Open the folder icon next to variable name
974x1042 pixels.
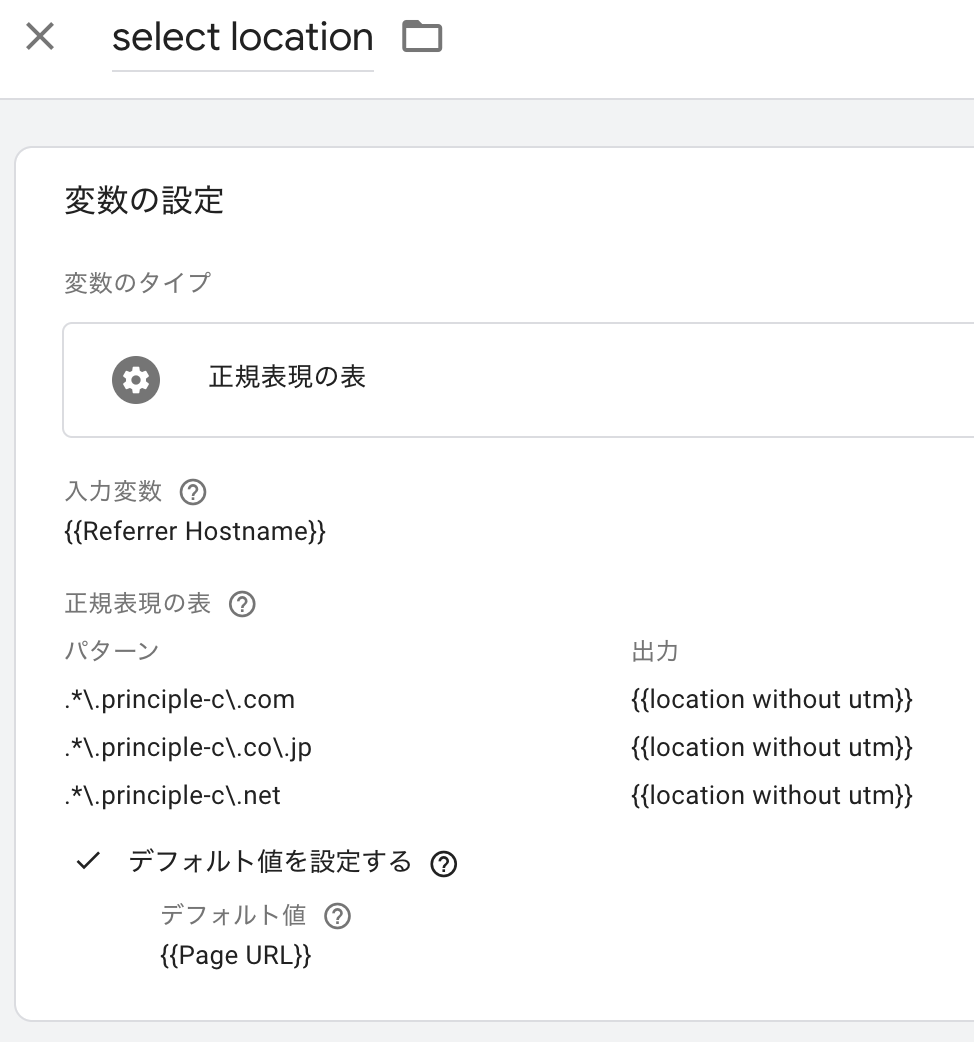423,36
